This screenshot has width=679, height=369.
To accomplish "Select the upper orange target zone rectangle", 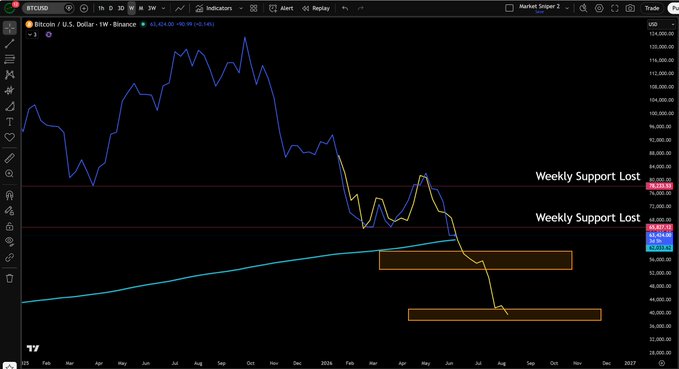I will 475,260.
